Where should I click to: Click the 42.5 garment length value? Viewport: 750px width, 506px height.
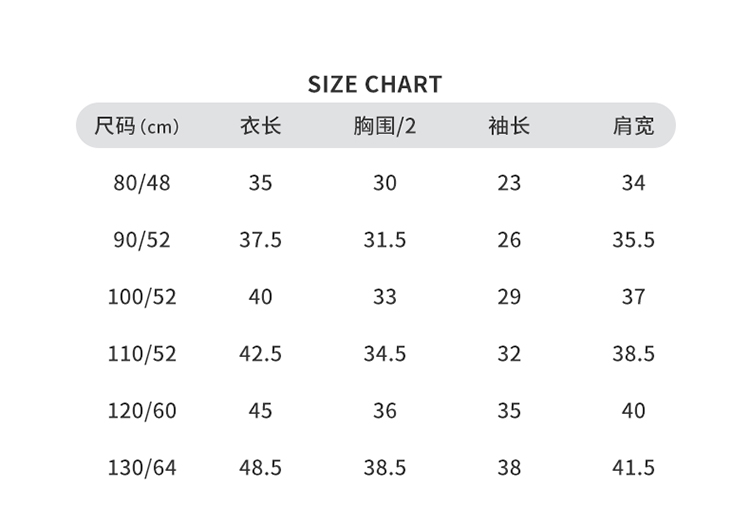click(x=260, y=354)
